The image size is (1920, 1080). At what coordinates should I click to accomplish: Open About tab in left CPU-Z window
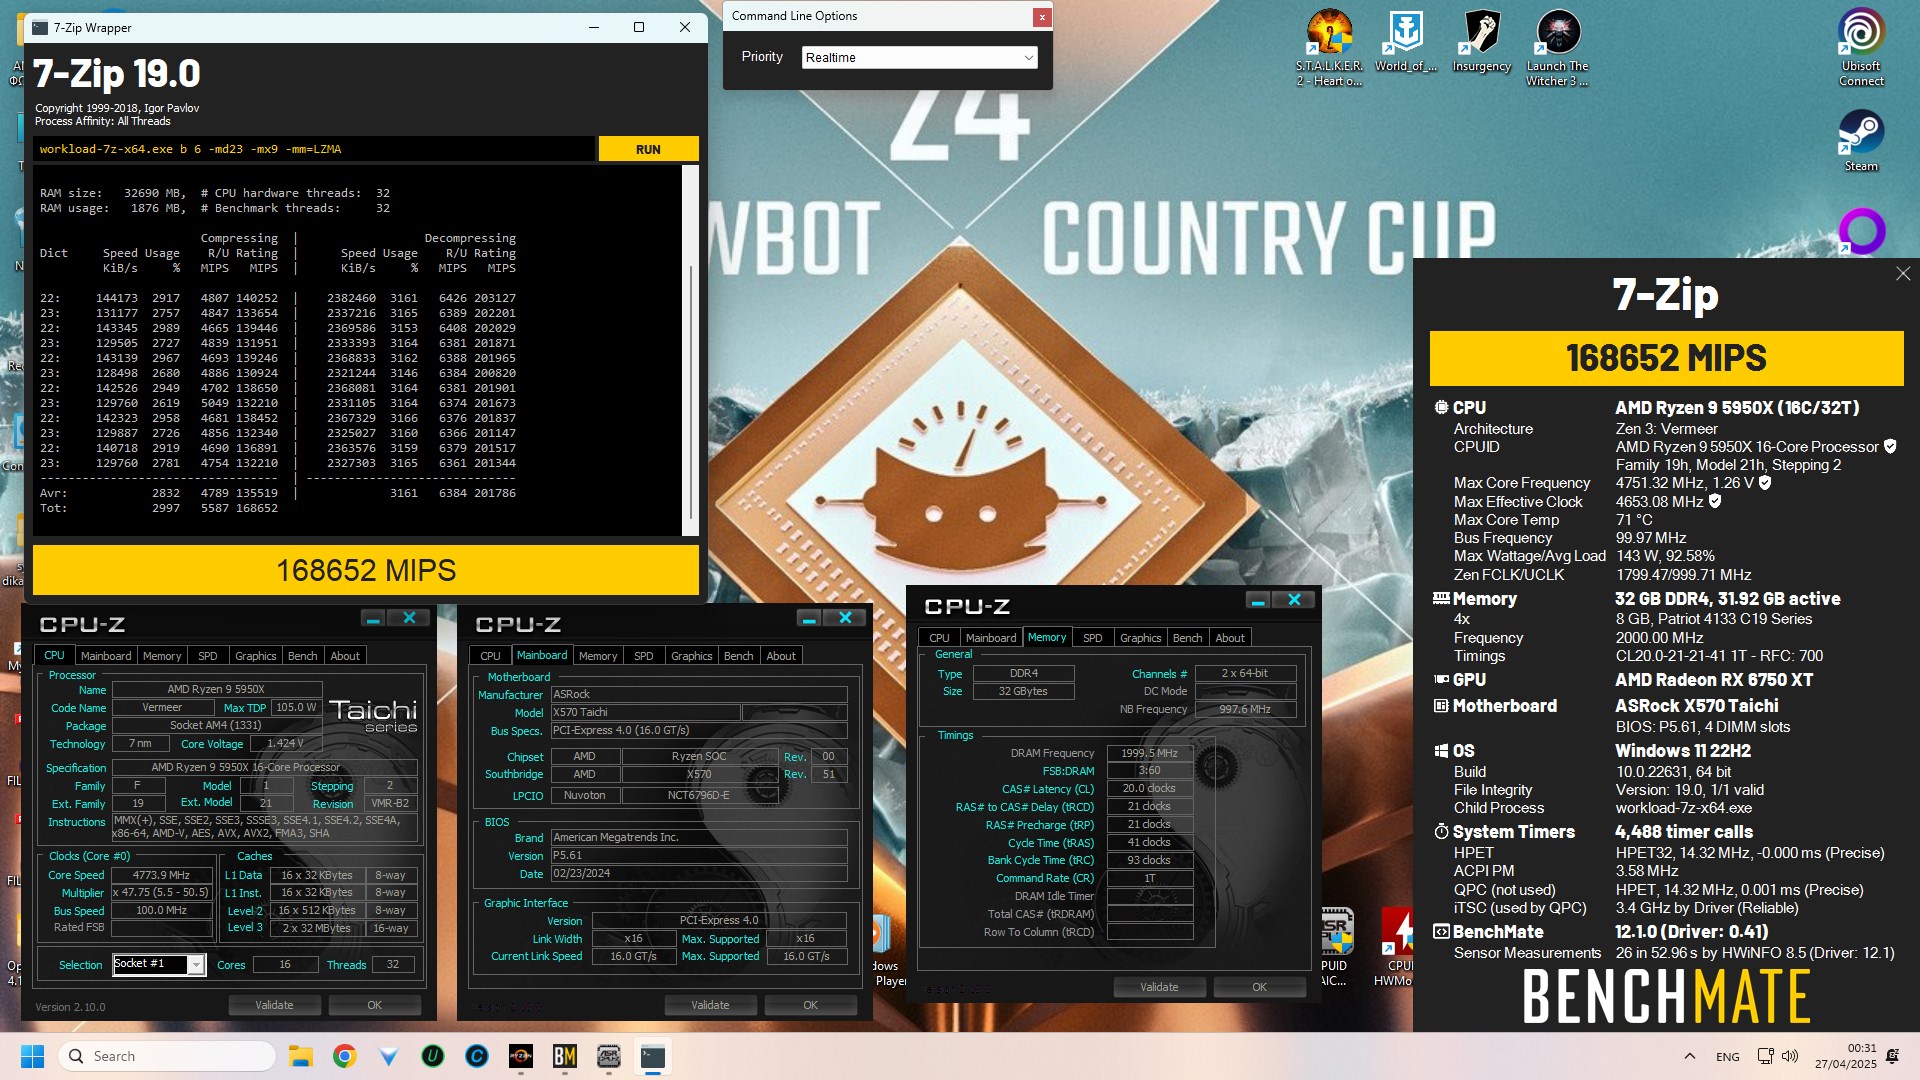(x=345, y=656)
